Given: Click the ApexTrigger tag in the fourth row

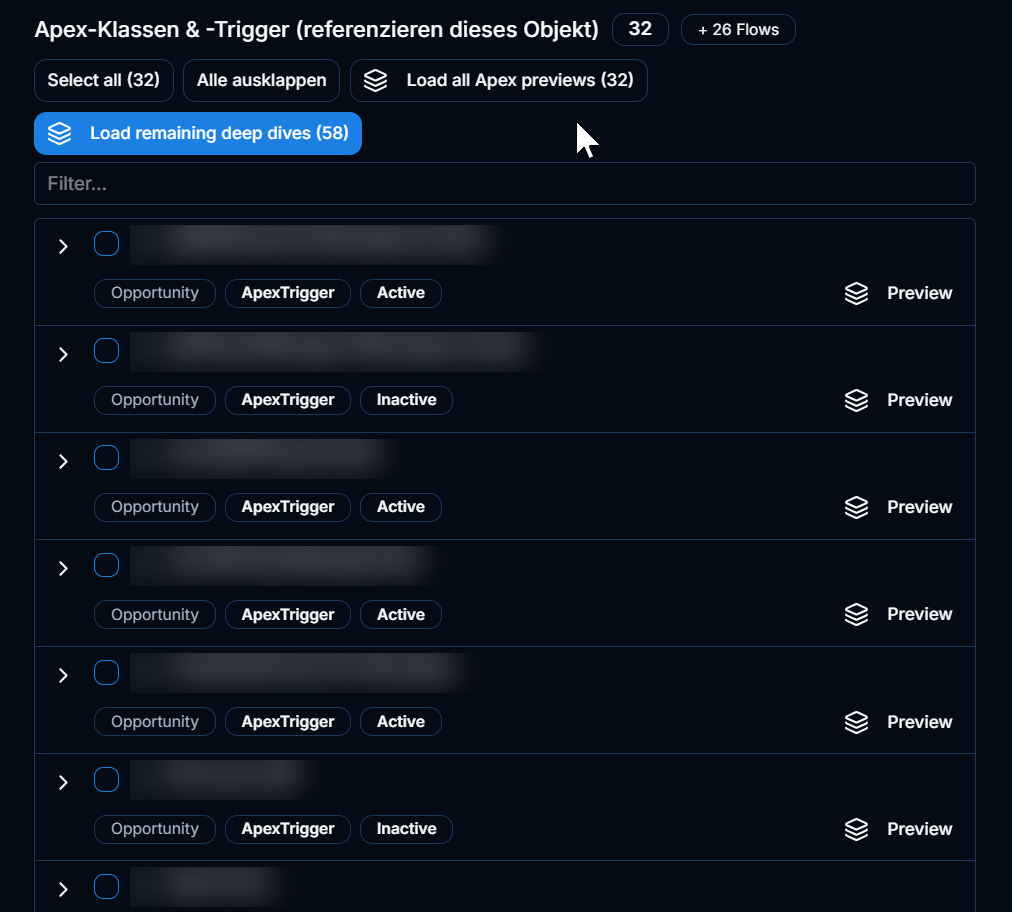Looking at the screenshot, I should click(288, 614).
